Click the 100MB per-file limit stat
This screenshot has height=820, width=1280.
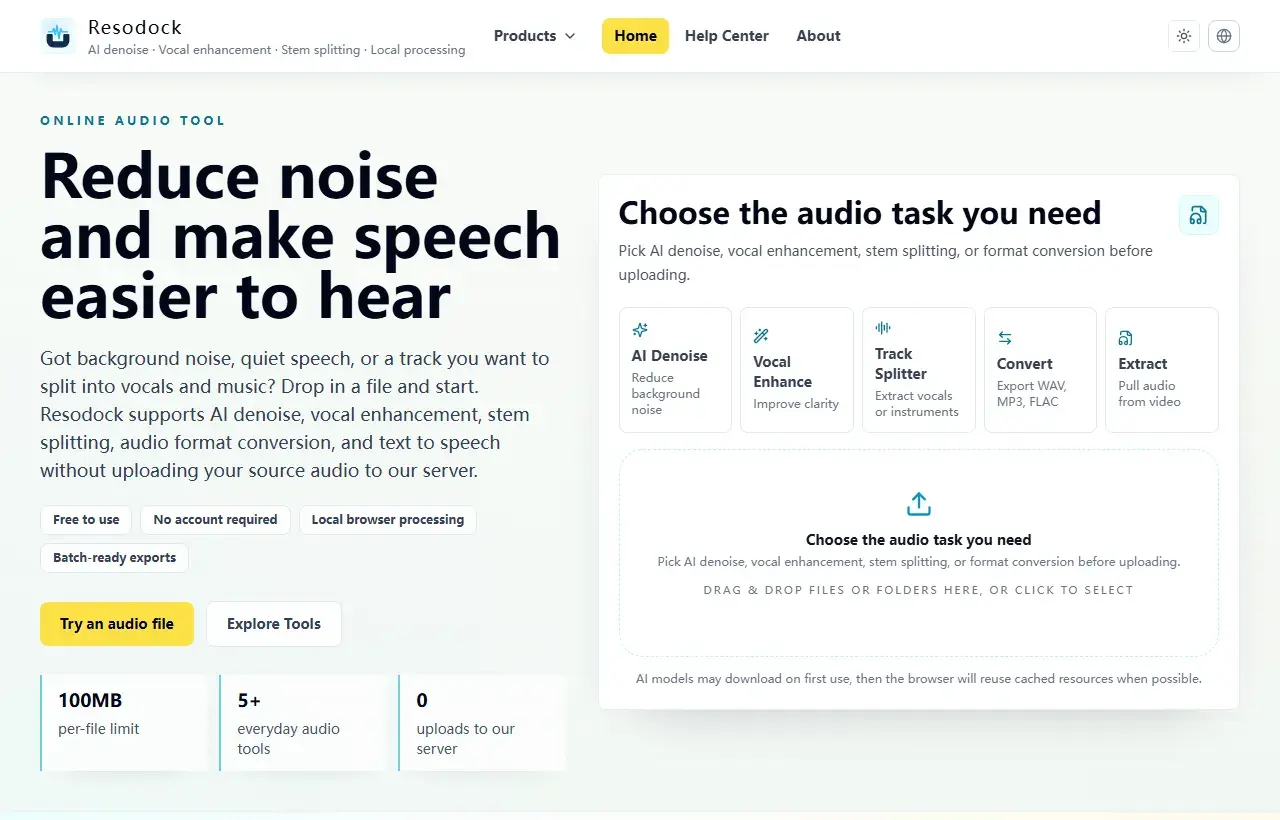pos(123,723)
